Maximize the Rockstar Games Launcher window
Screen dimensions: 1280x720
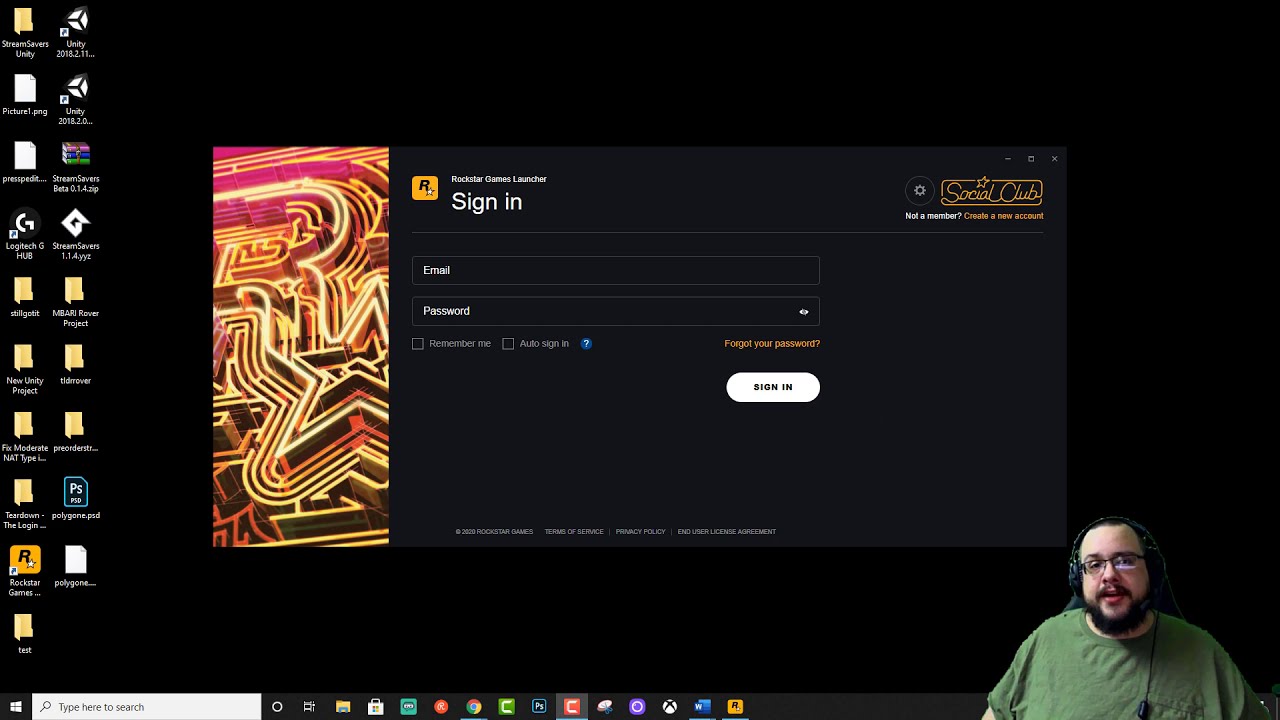pos(1031,159)
